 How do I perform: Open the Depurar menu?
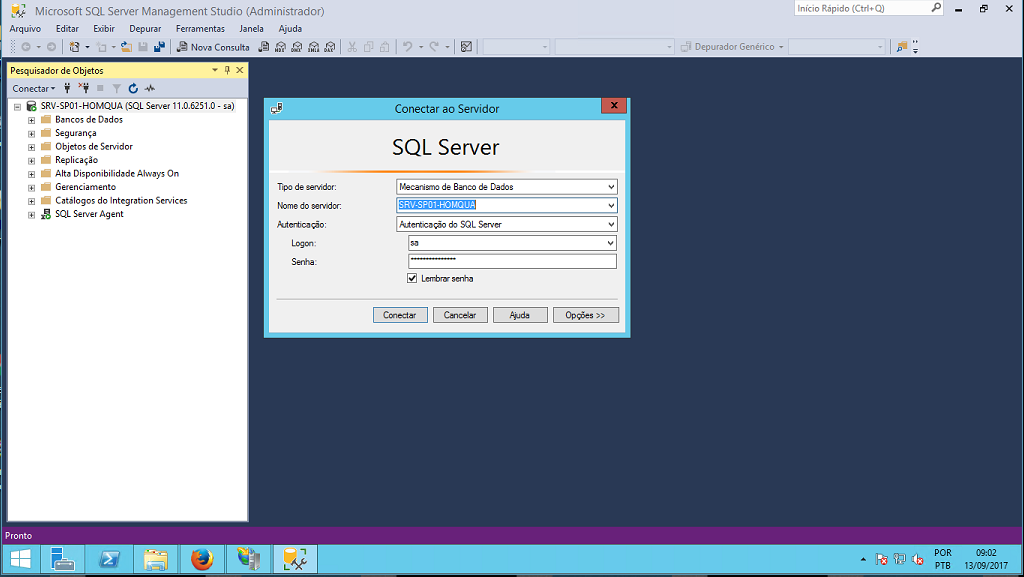pos(144,28)
